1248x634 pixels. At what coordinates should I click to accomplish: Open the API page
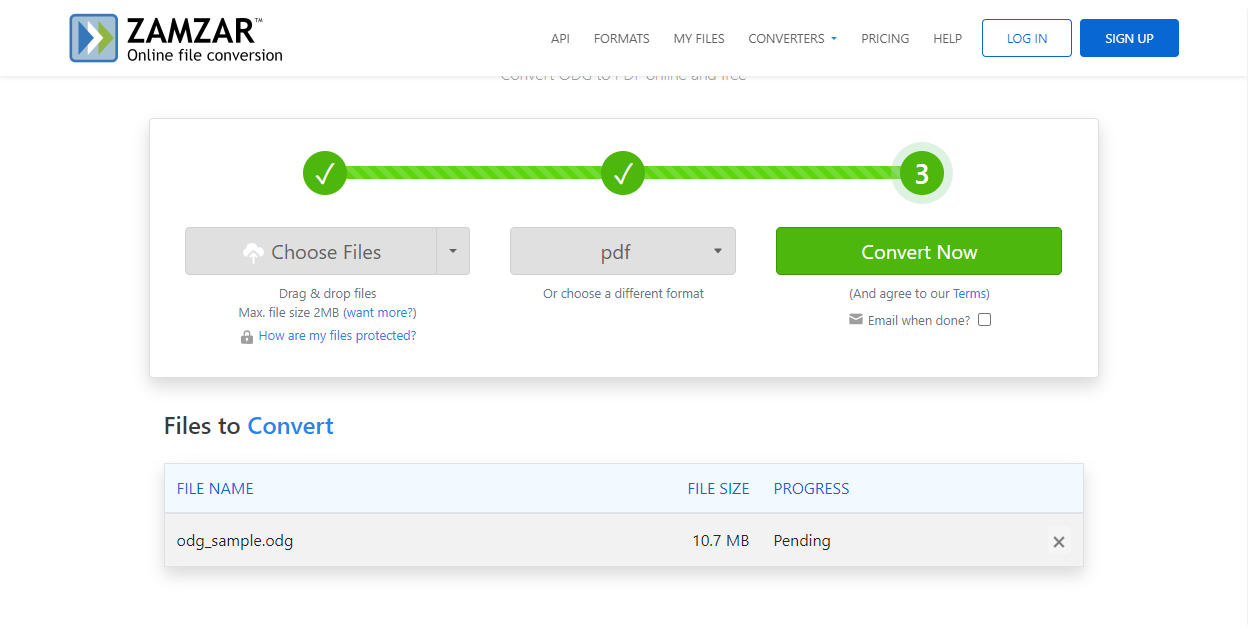point(560,38)
